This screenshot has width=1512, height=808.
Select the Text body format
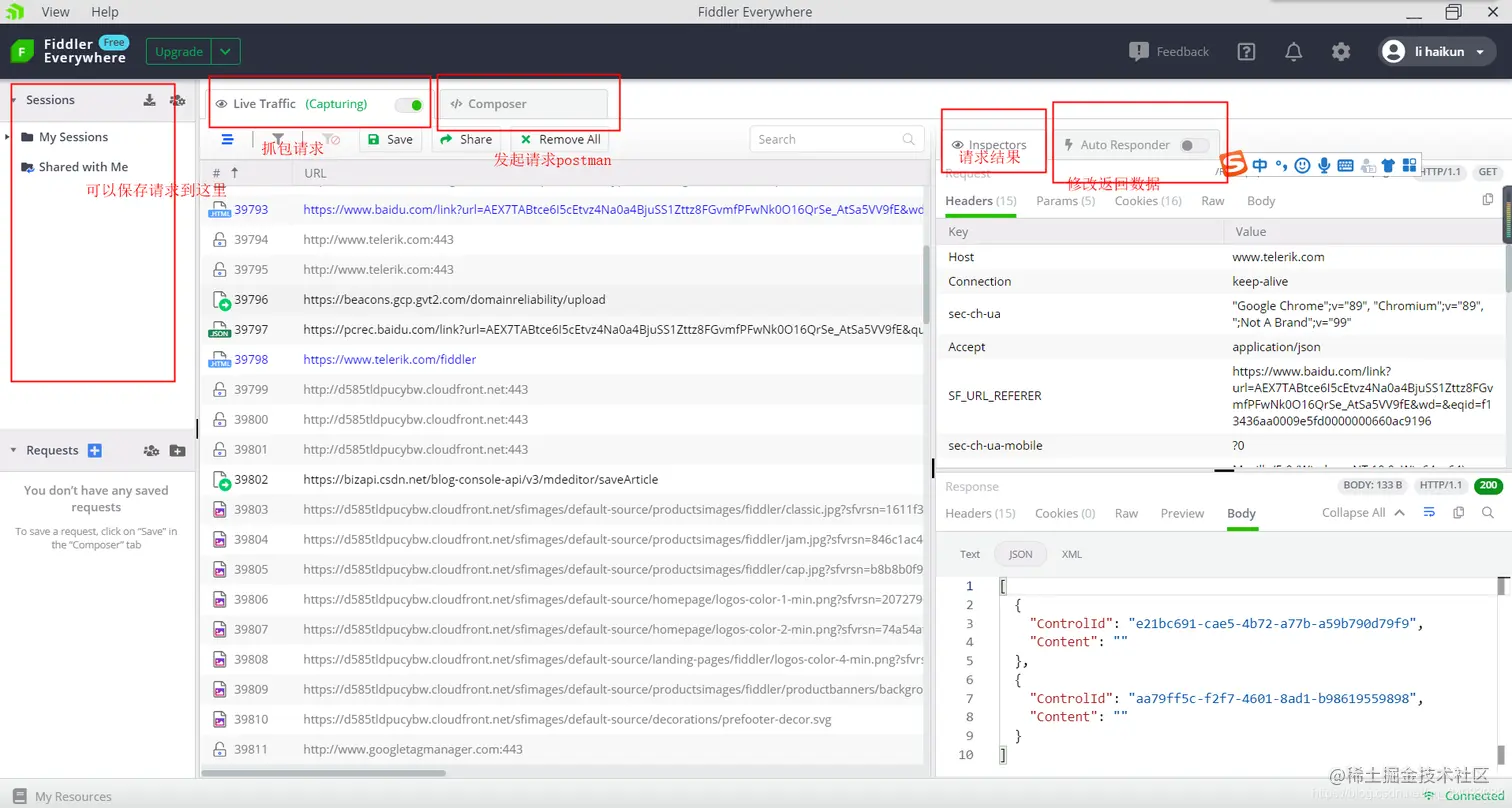(970, 554)
